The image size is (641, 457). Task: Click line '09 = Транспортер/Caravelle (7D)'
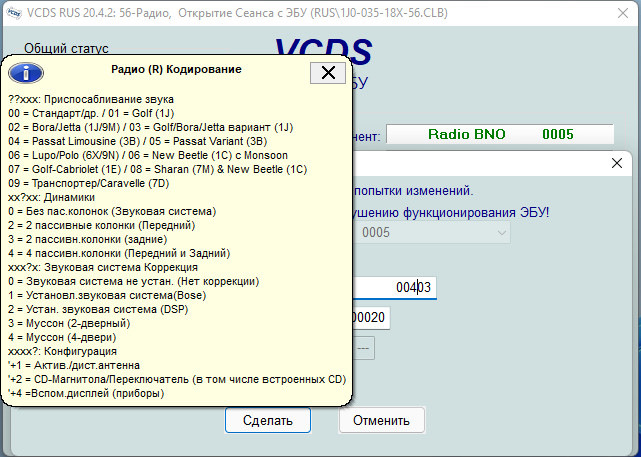(x=88, y=183)
